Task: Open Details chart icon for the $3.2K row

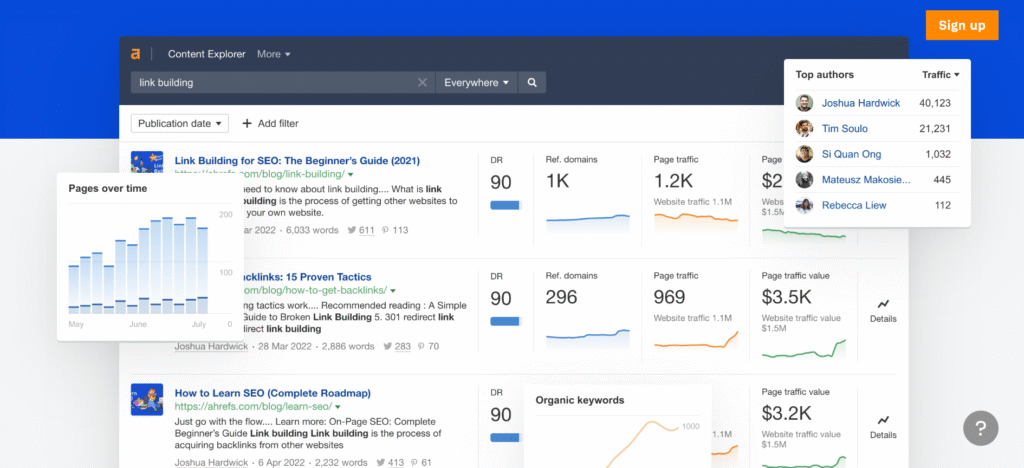Action: pos(883,420)
